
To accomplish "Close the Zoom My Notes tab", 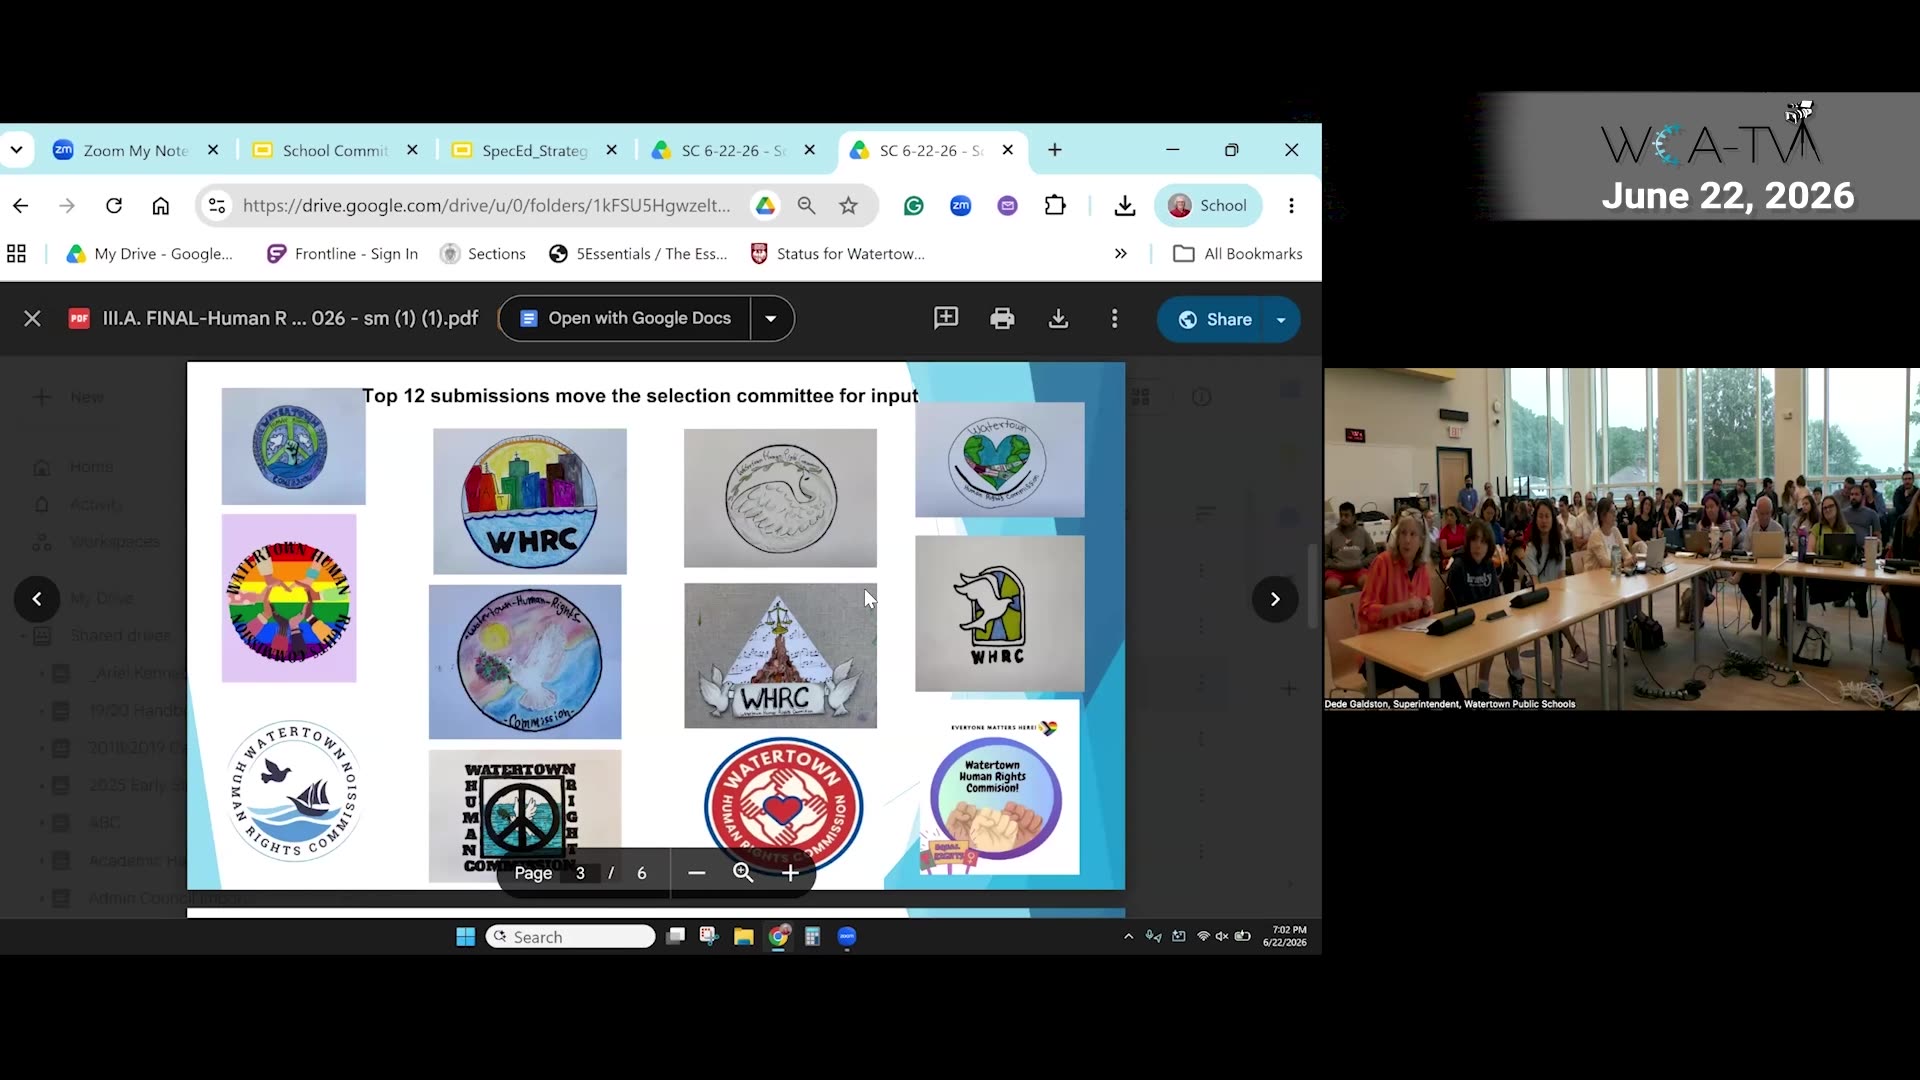I will [213, 150].
